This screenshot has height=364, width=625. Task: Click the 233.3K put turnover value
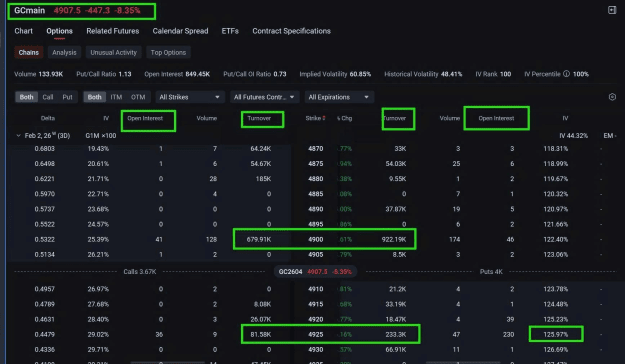[x=396, y=334]
